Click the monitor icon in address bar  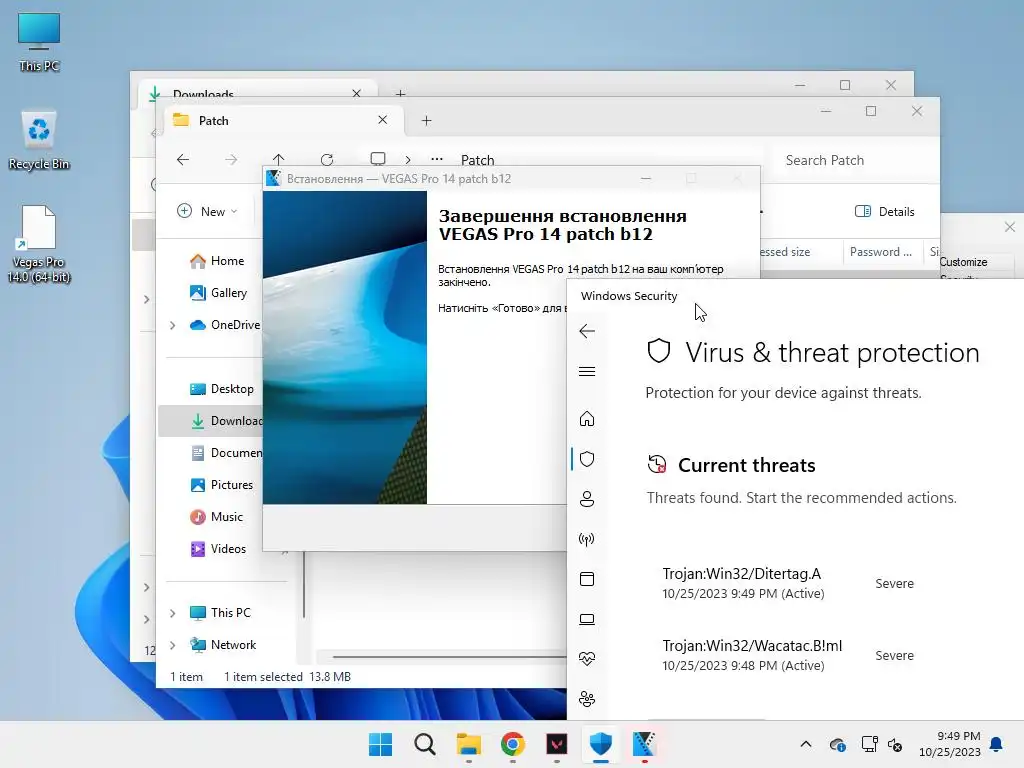[377, 159]
